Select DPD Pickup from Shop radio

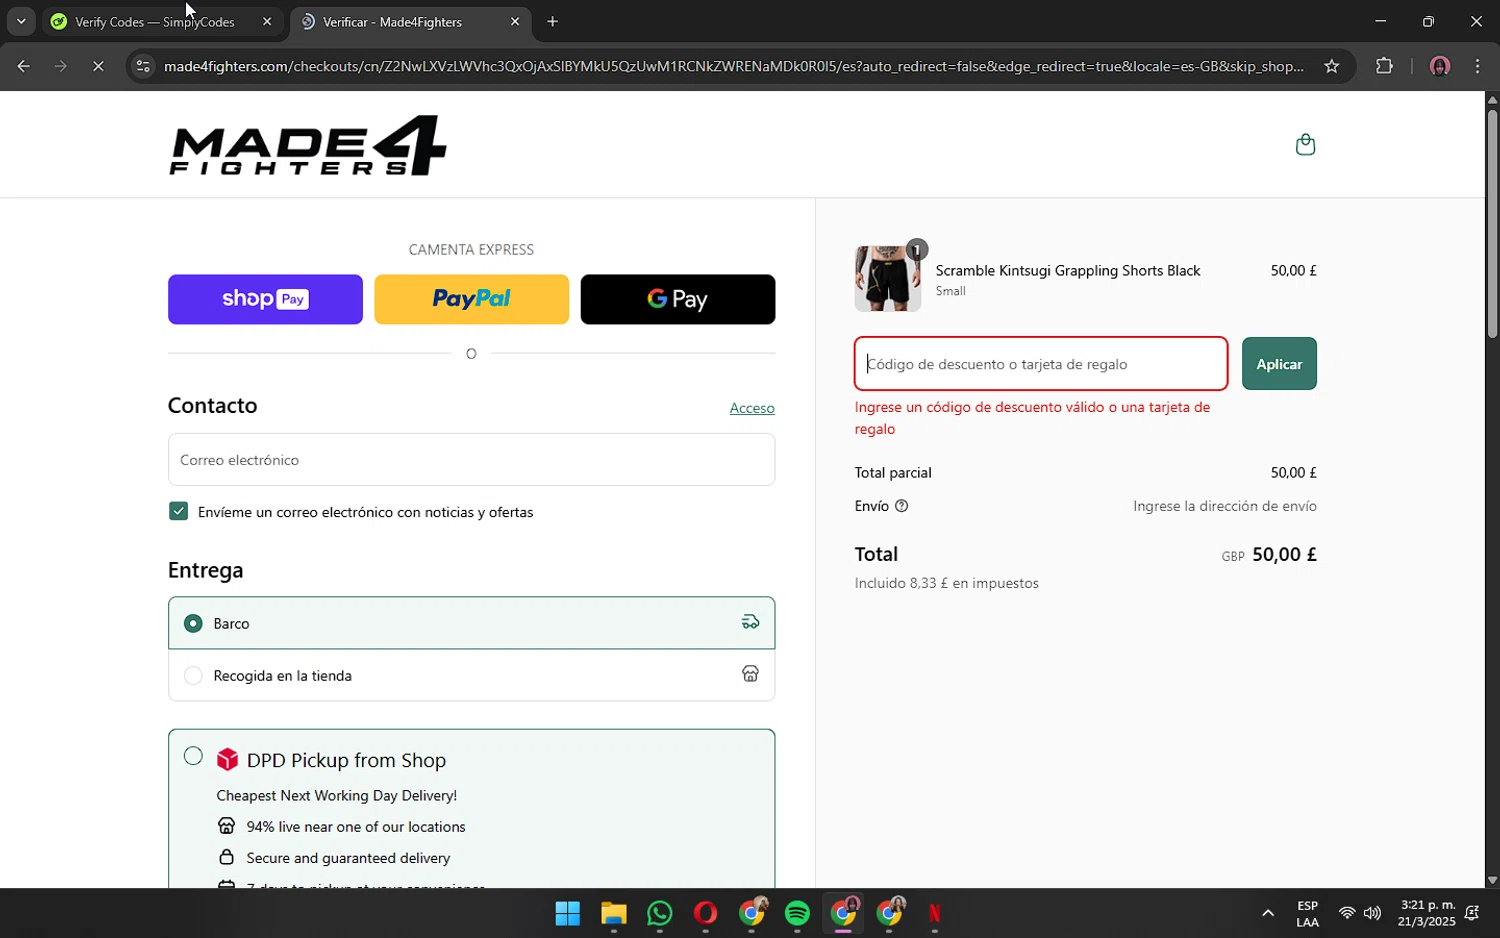193,756
